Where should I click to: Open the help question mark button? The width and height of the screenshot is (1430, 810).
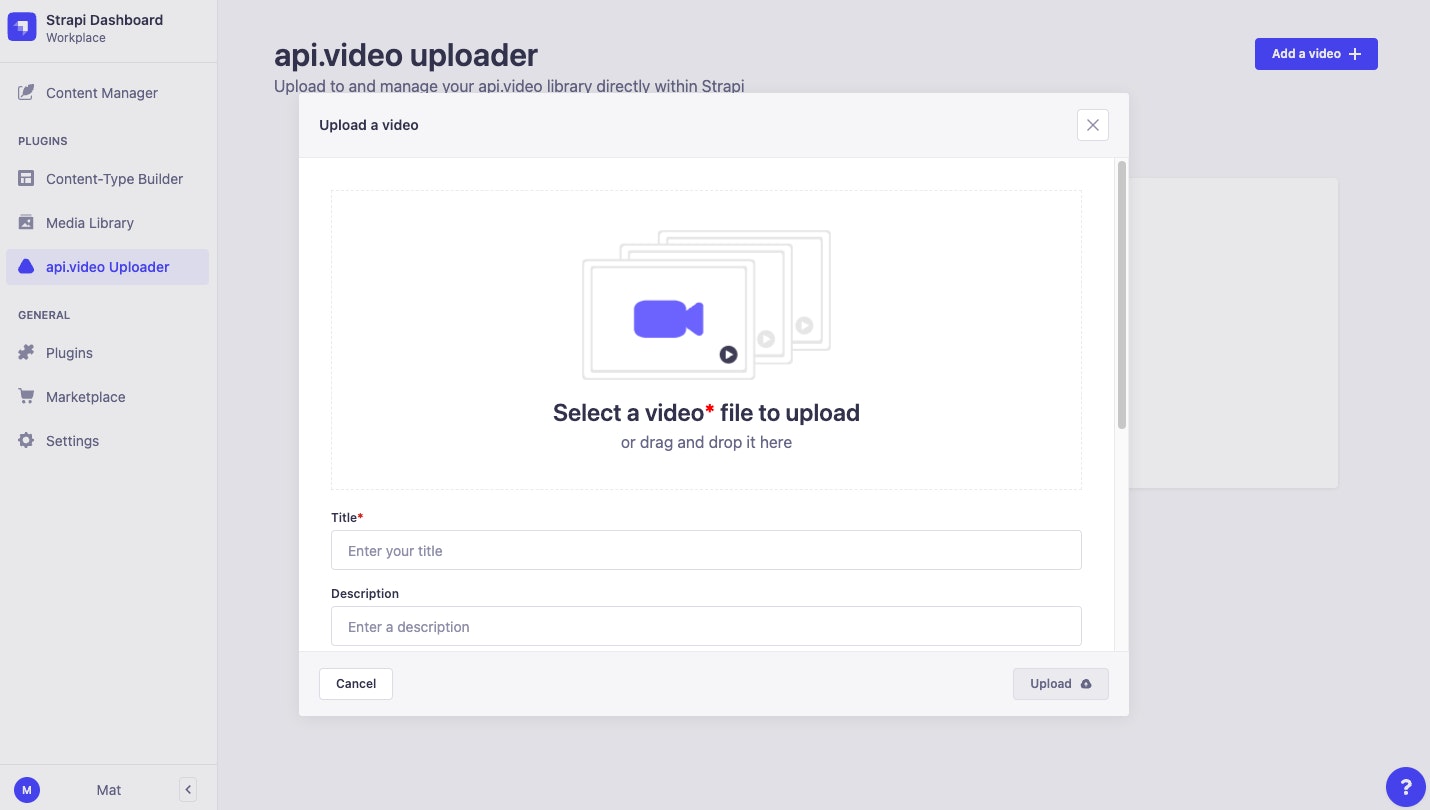click(x=1406, y=787)
